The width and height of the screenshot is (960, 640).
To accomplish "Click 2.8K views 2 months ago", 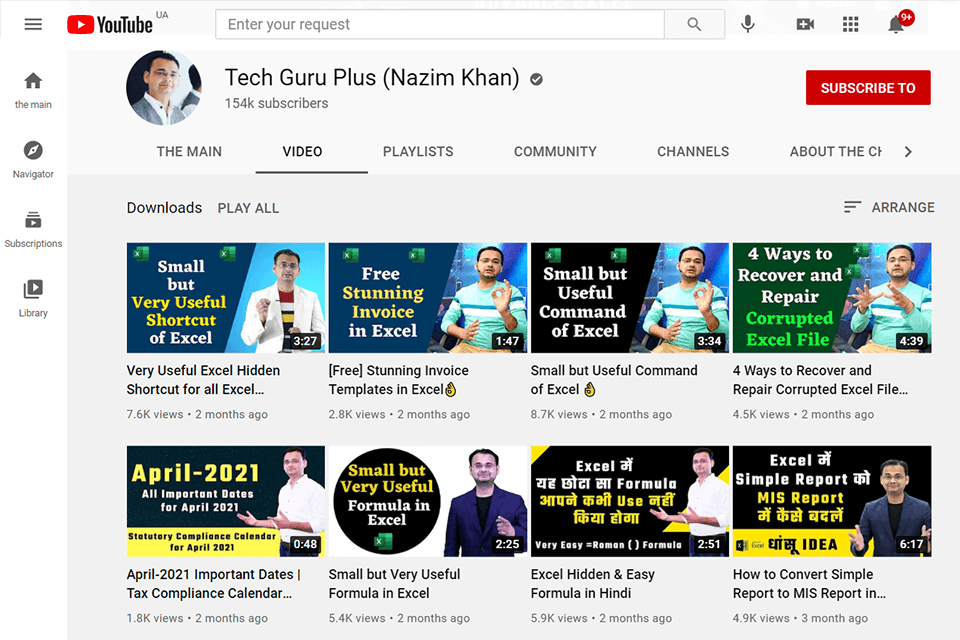I will click(x=399, y=414).
